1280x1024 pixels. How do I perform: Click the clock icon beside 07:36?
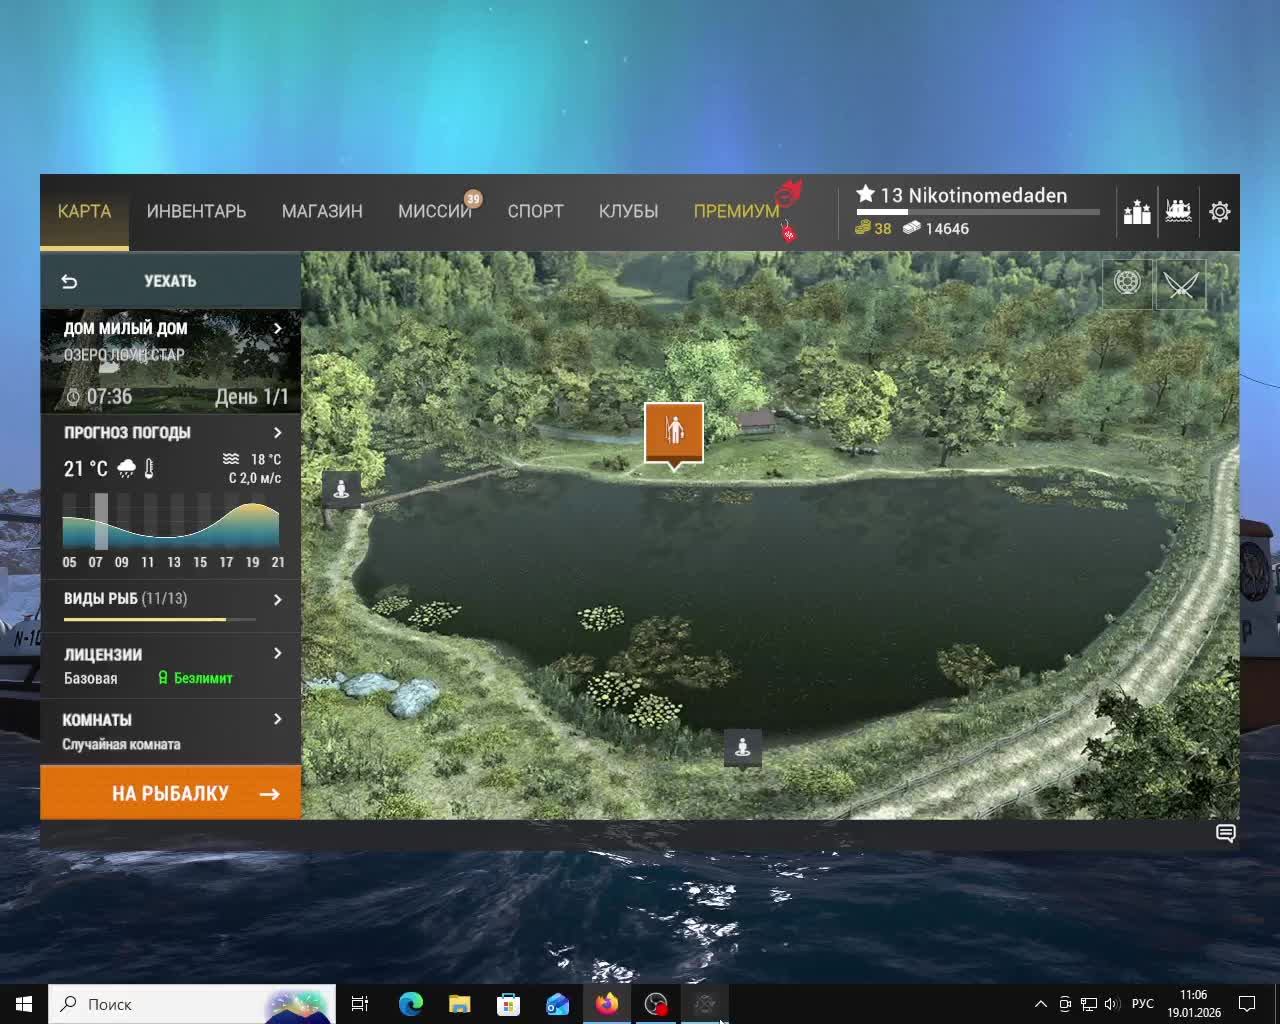tap(73, 397)
